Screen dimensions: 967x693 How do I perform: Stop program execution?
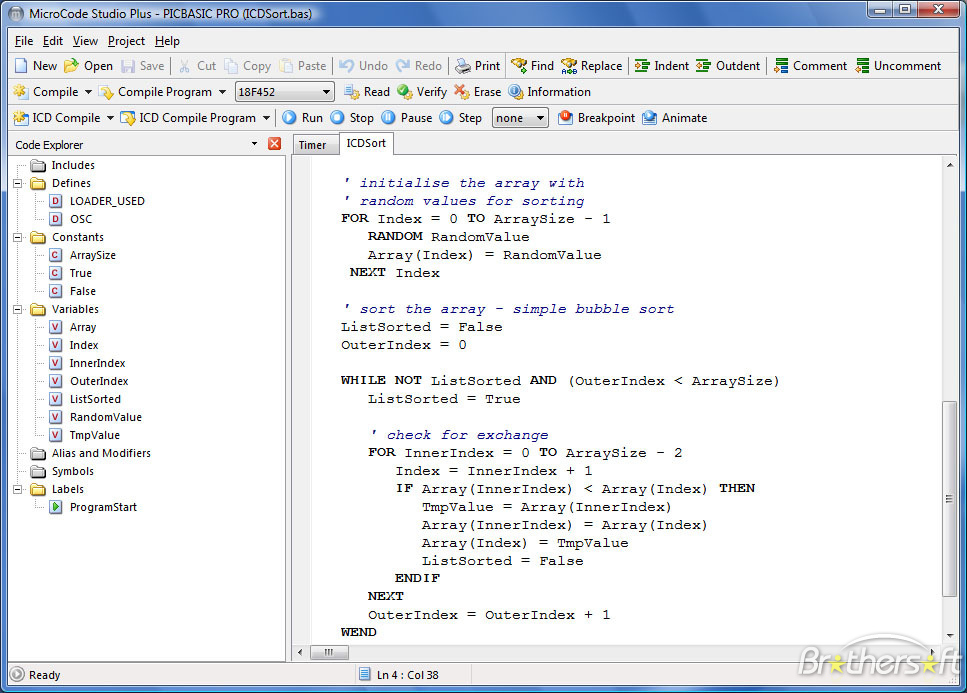pyautogui.click(x=351, y=117)
